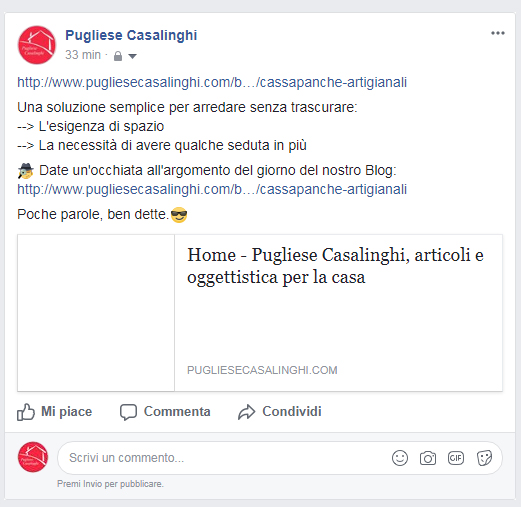Click the Condividi arrow icon
The image size is (521, 507).
point(246,412)
